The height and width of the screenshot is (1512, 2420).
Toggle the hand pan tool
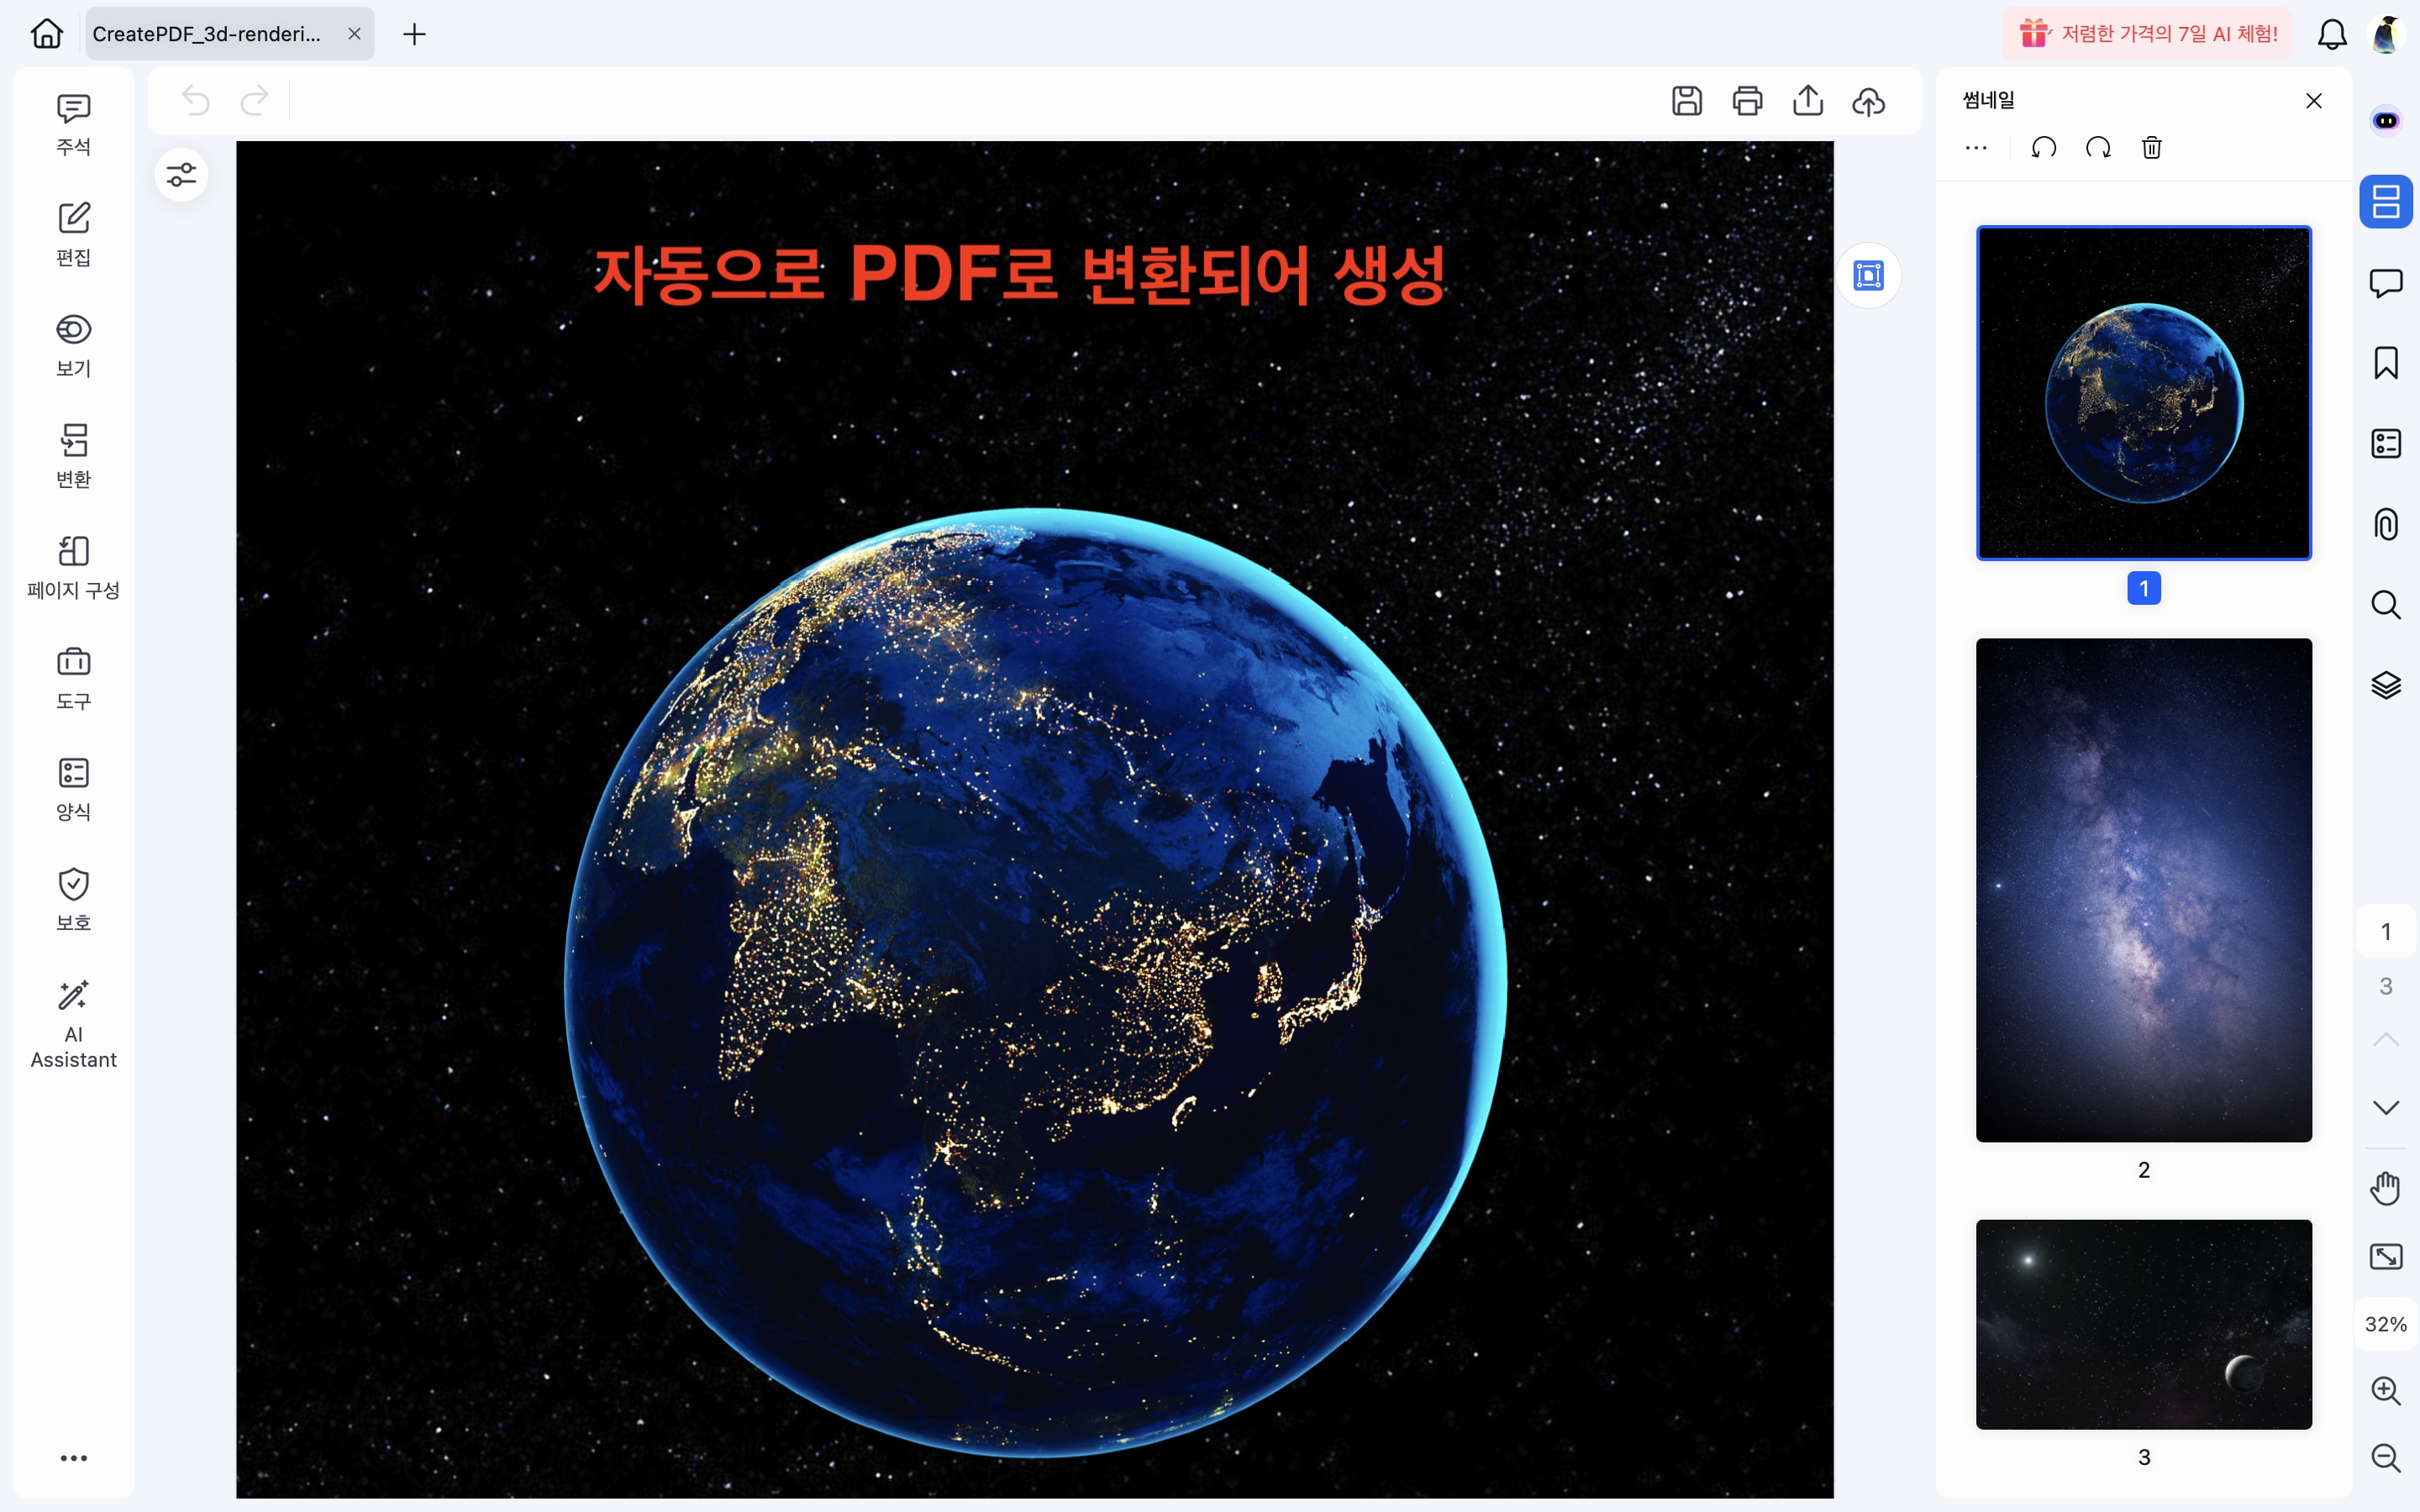(2386, 1187)
